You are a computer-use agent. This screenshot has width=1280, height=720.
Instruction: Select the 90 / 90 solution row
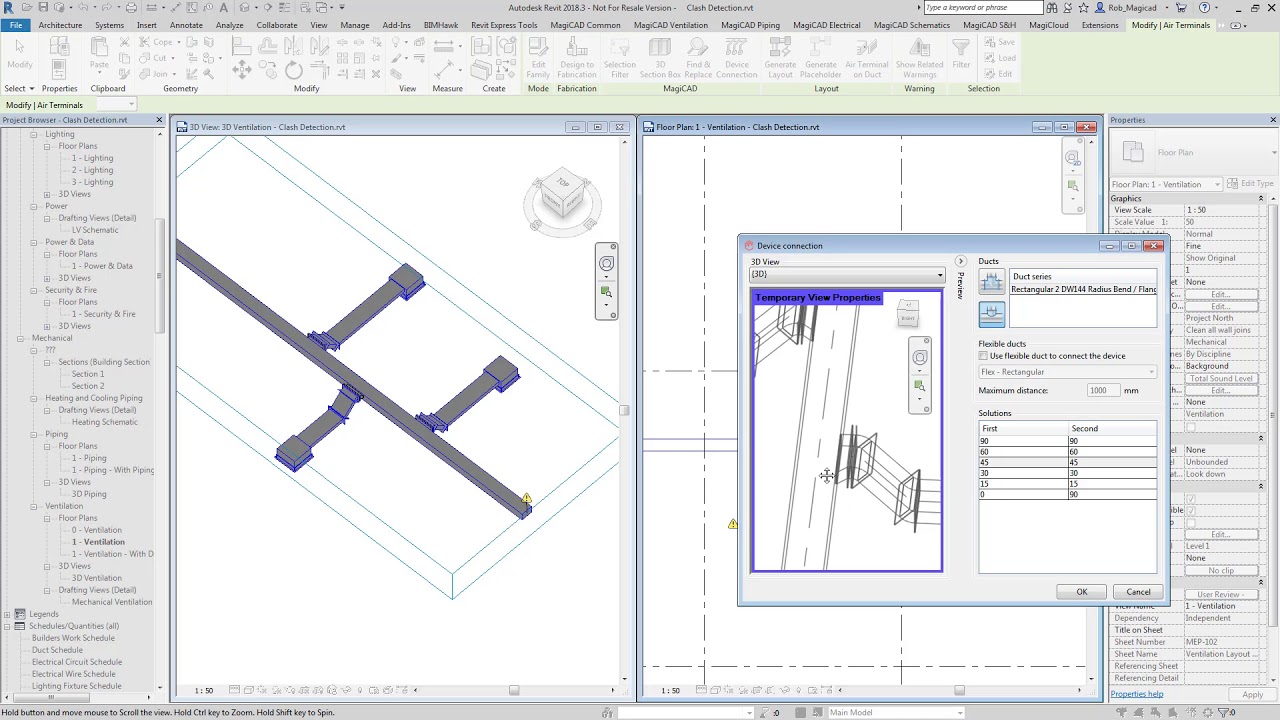(1067, 441)
